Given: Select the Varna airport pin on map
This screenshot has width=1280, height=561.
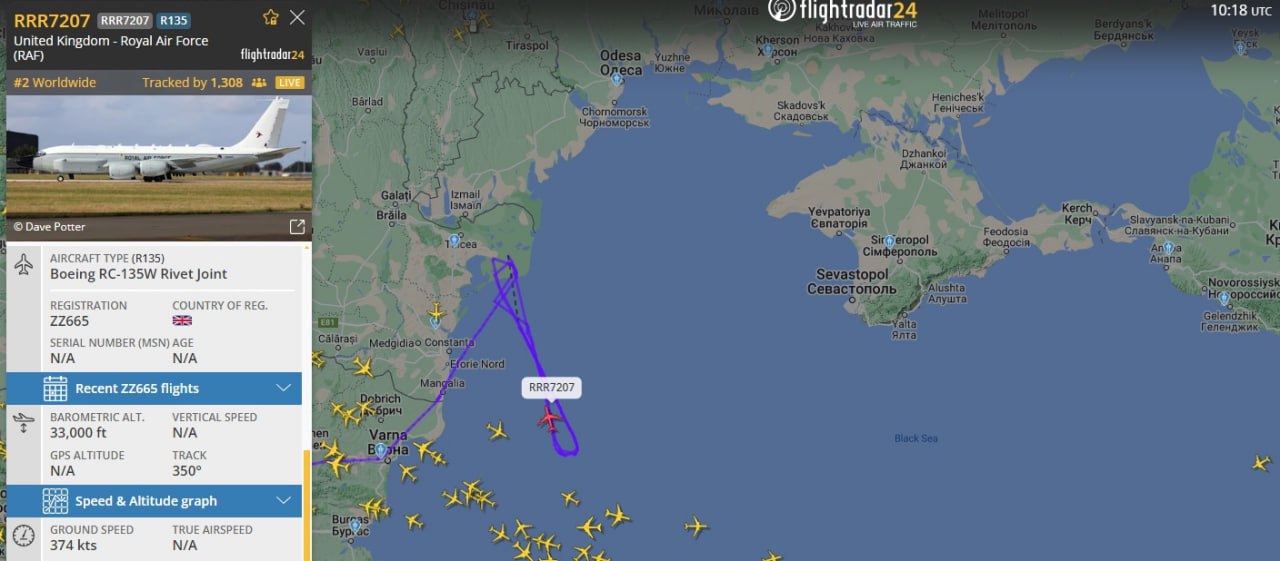Looking at the screenshot, I should tap(381, 450).
